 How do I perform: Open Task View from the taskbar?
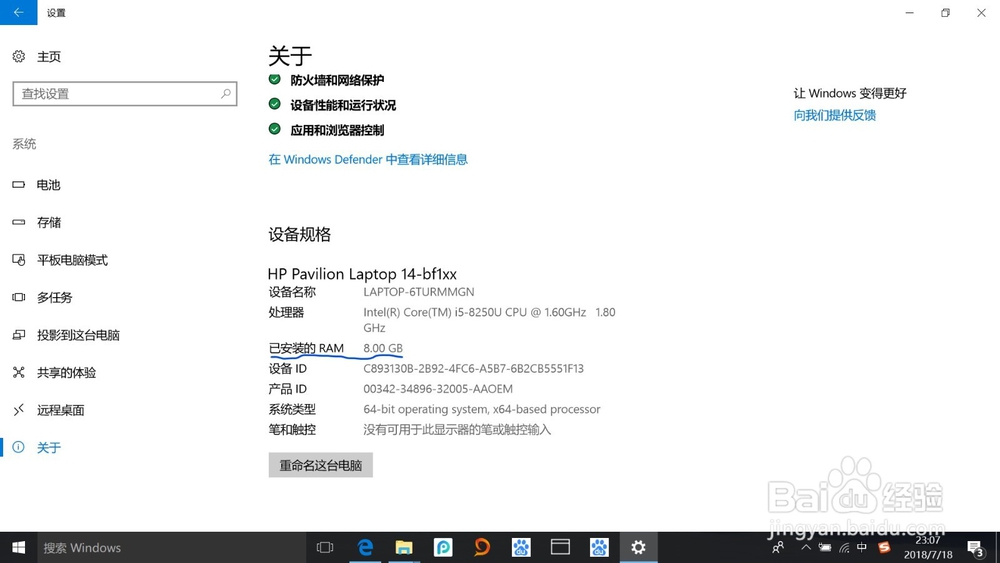(325, 548)
